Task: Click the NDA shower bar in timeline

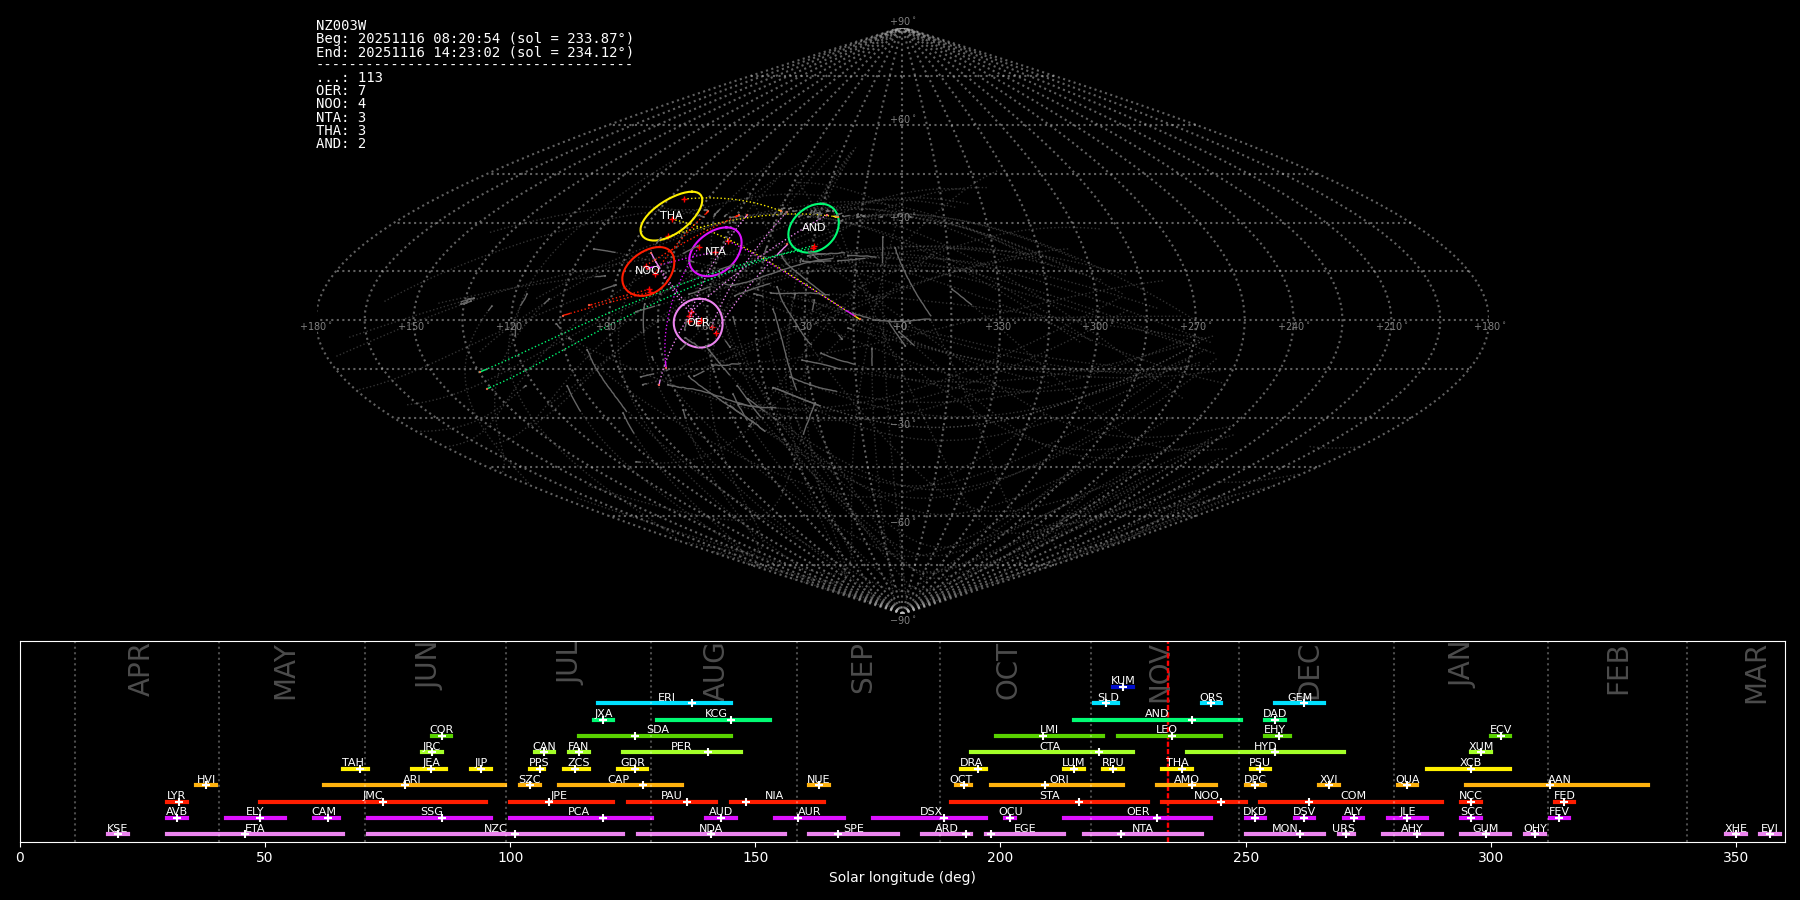Action: tap(711, 834)
